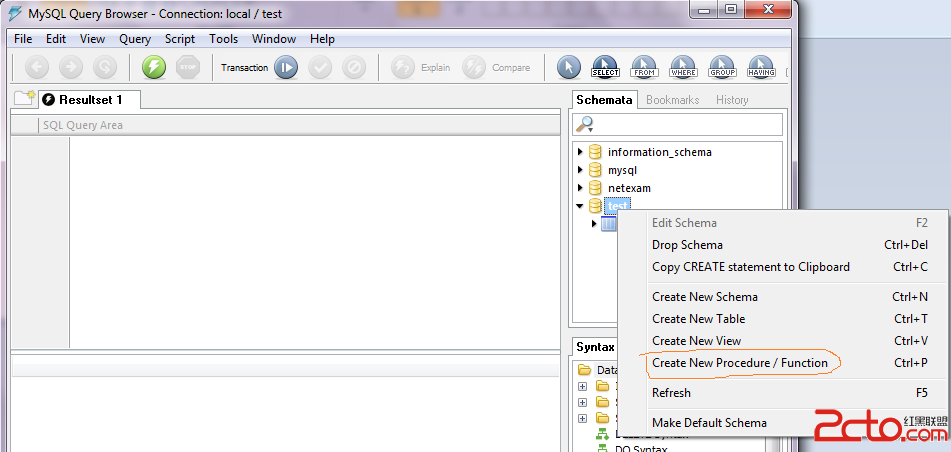Expand the mysql schema tree node
Viewport: 951px width, 452px height.
580,170
